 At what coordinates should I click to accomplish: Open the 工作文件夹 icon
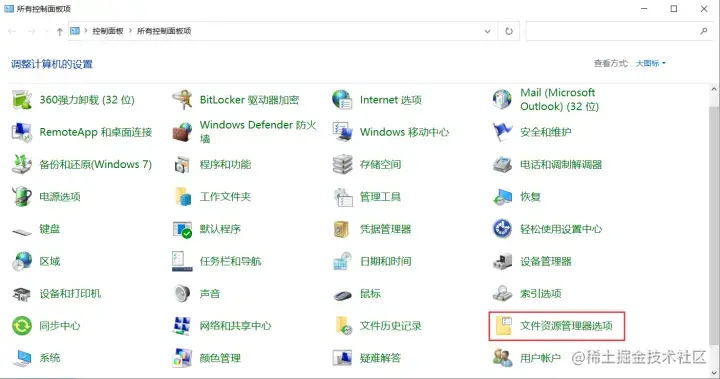[182, 197]
